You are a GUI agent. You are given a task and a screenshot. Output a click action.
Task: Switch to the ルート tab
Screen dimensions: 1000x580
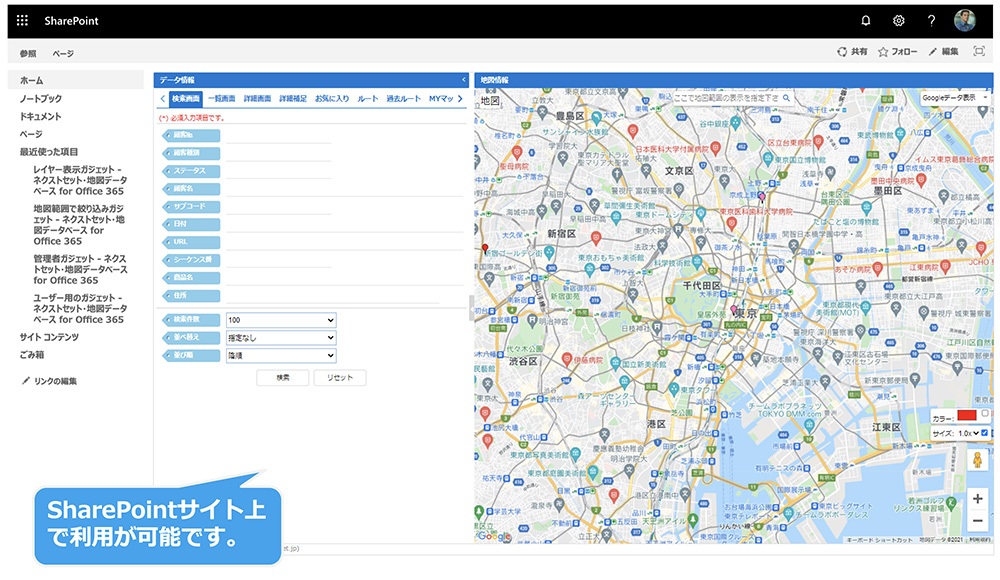(x=367, y=98)
